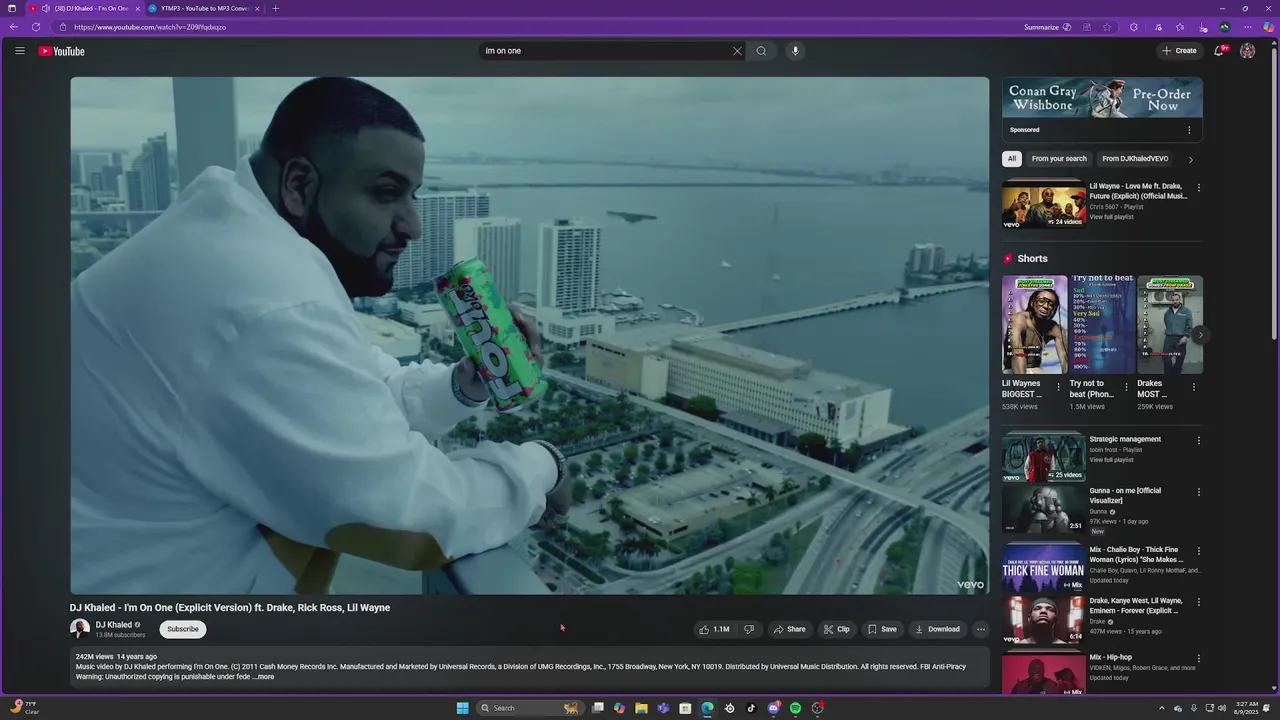
Task: Subscribe to DJ Khaled channel
Action: pyautogui.click(x=183, y=629)
